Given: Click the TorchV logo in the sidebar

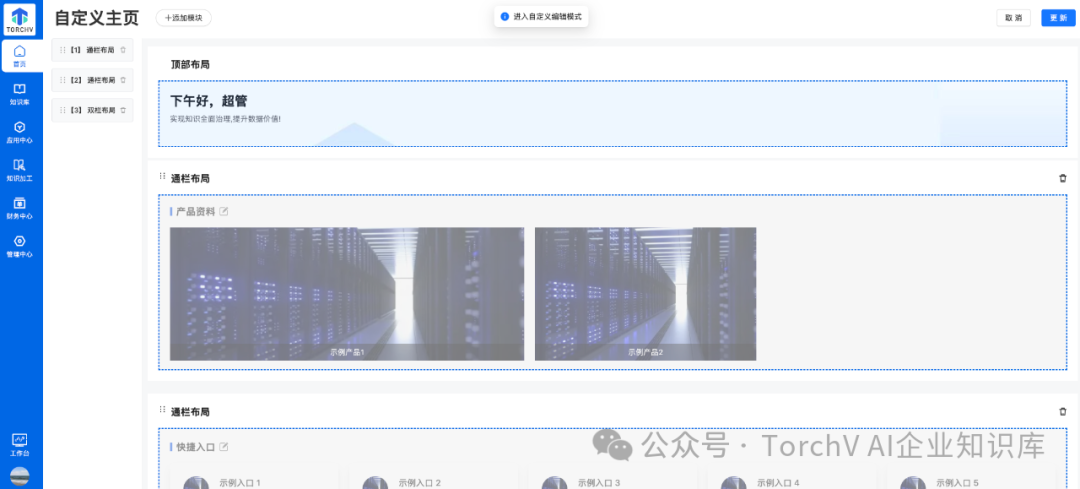Looking at the screenshot, I should coord(20,19).
